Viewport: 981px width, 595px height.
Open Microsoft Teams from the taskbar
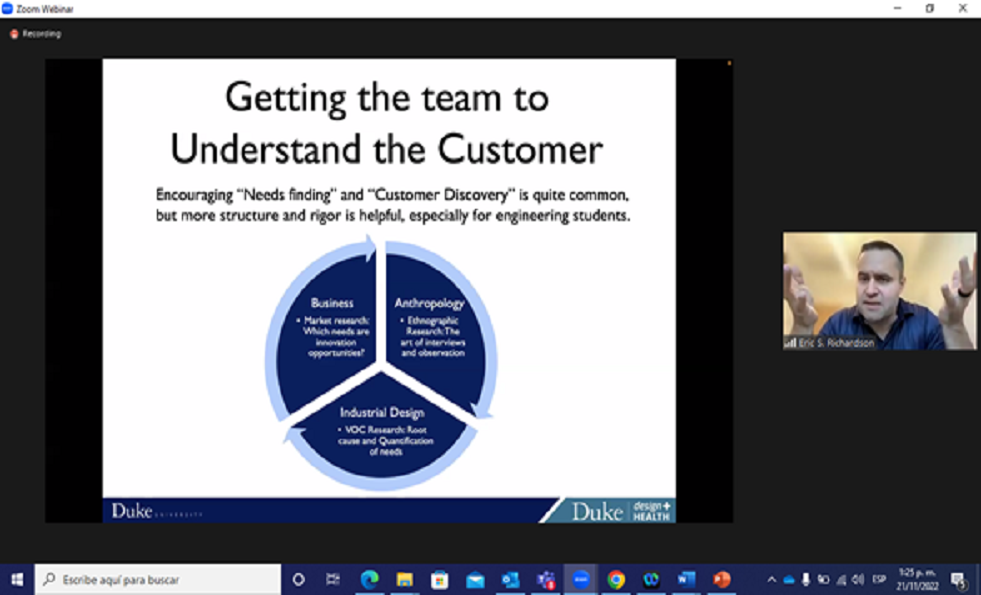pos(546,579)
